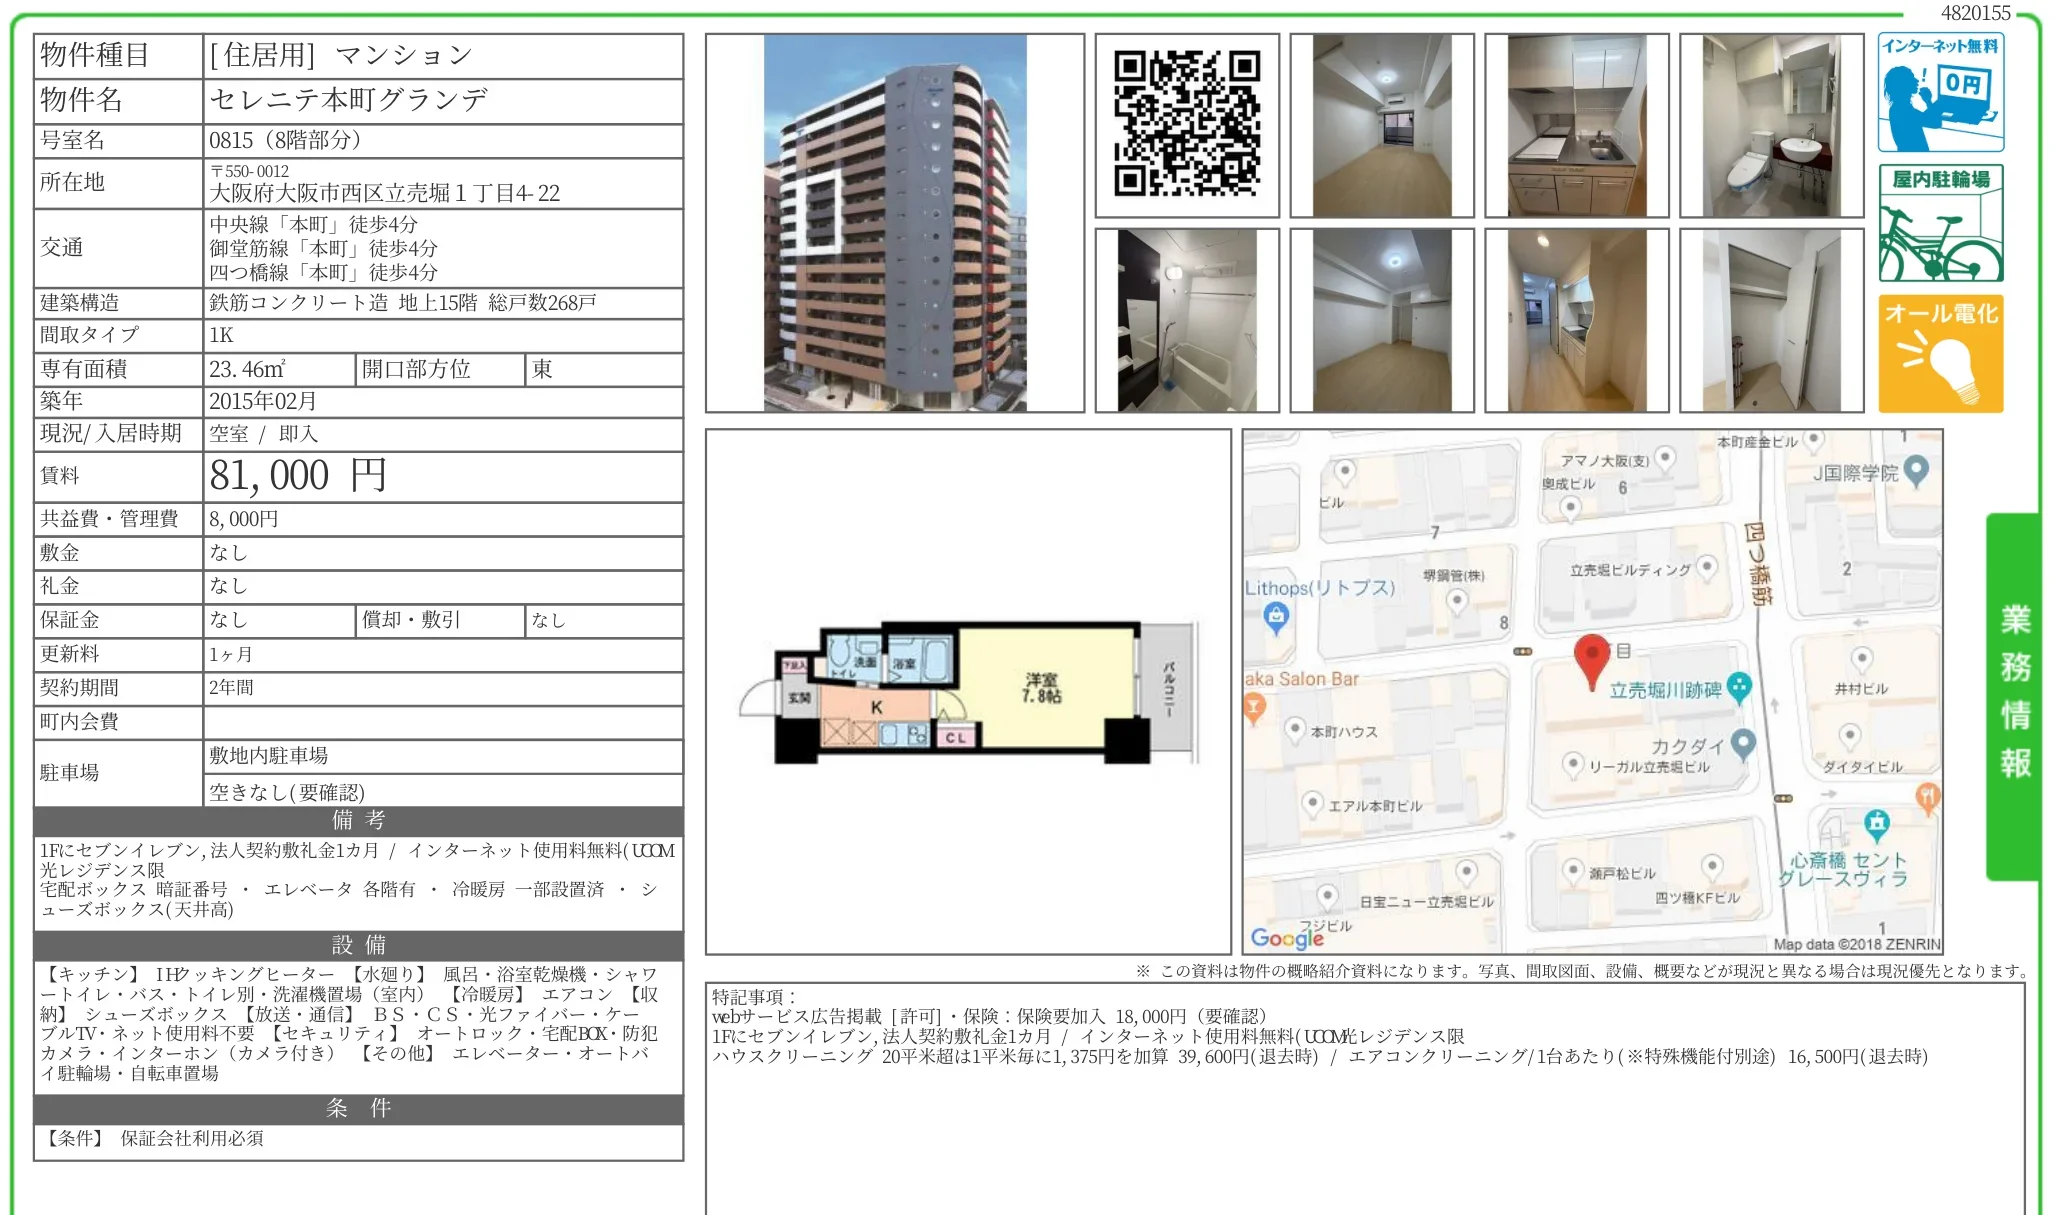Screen dimensions: 2056x1215
Task: Click the build date 2015年02月
Action: tap(263, 401)
